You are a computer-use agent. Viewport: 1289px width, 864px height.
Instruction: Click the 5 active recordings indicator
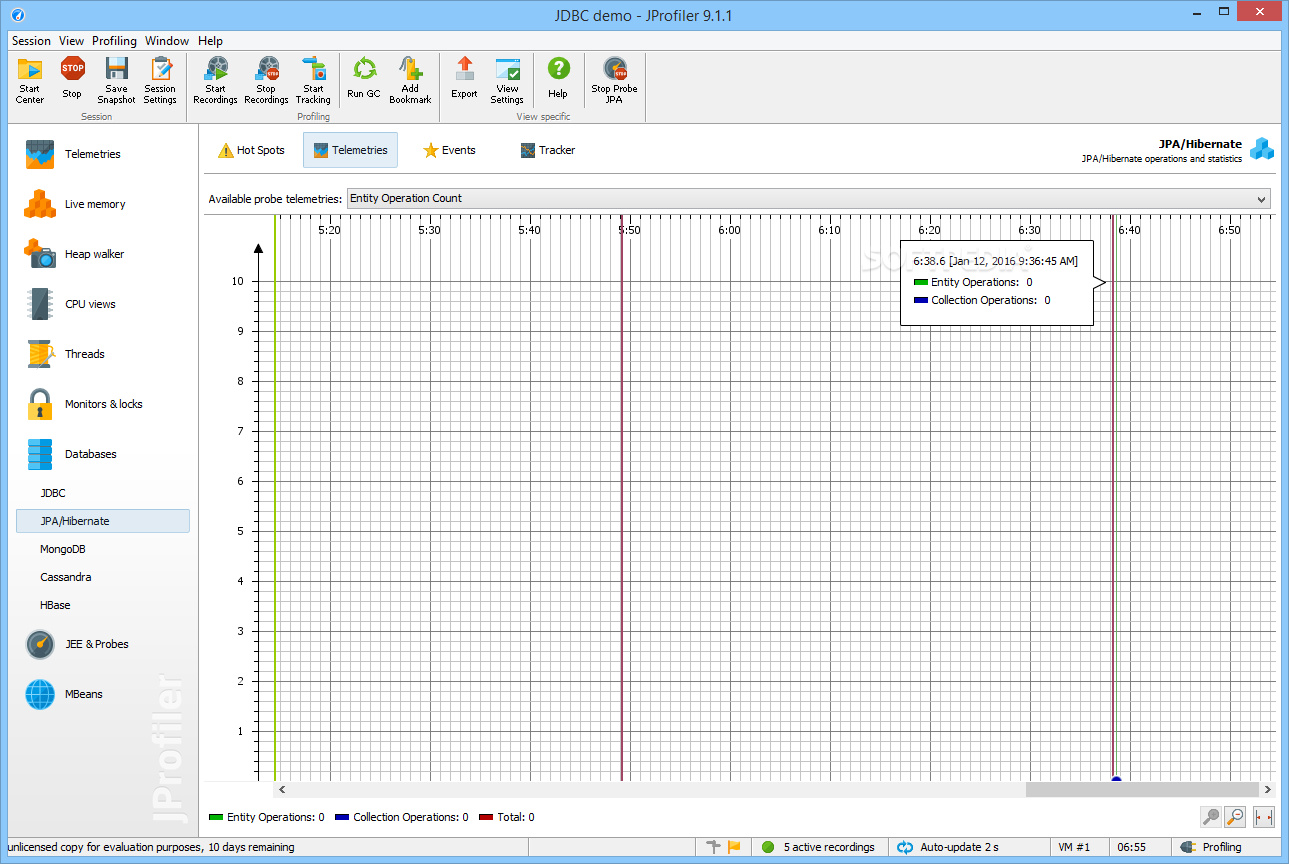coord(818,847)
